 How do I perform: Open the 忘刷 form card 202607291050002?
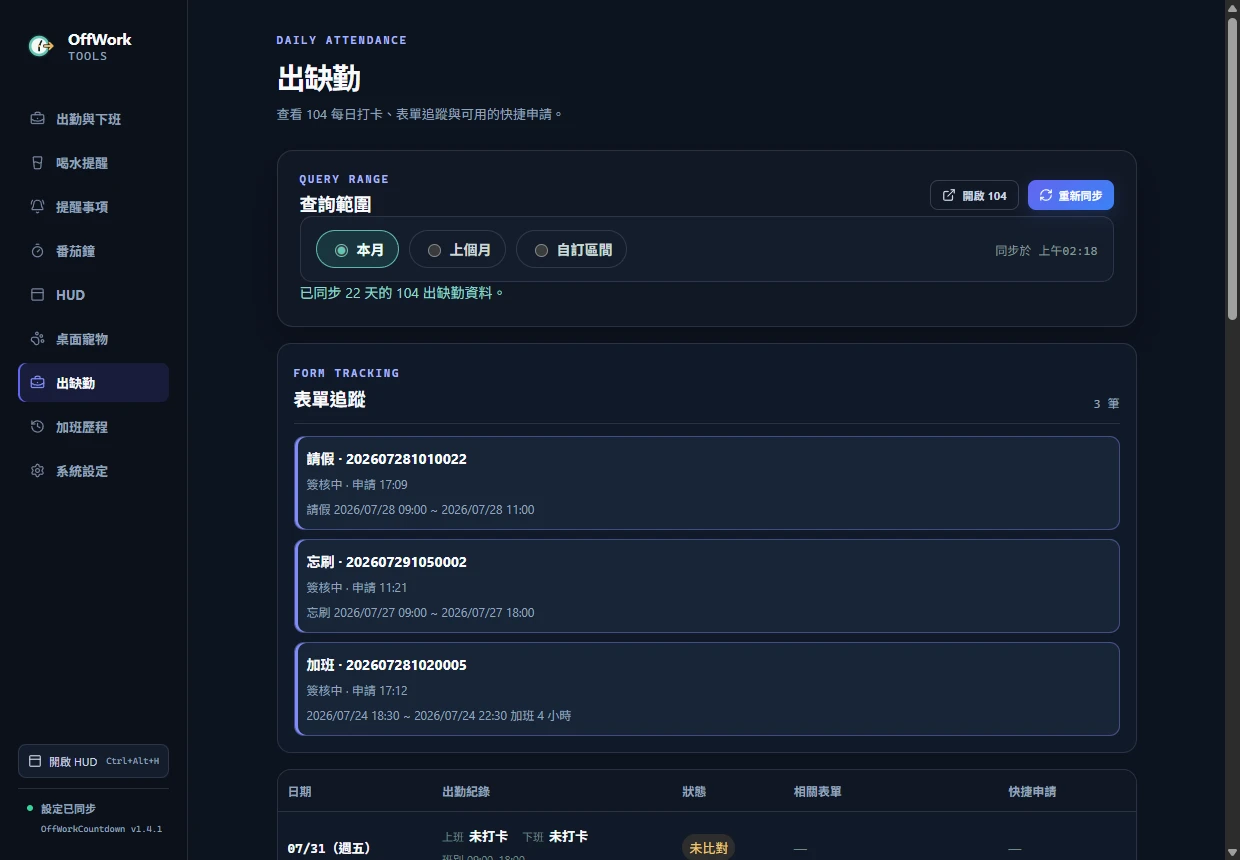[707, 586]
